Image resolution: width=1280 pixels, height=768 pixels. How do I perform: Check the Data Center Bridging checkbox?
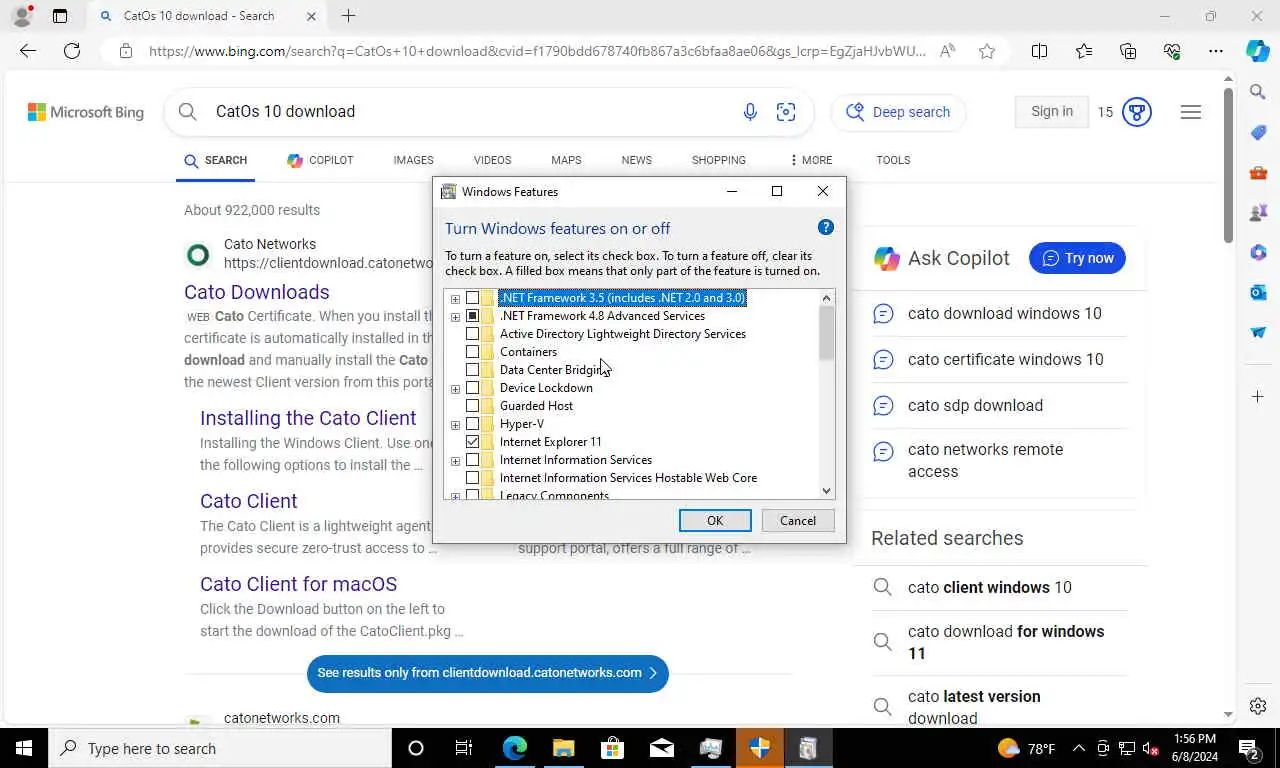tap(472, 370)
